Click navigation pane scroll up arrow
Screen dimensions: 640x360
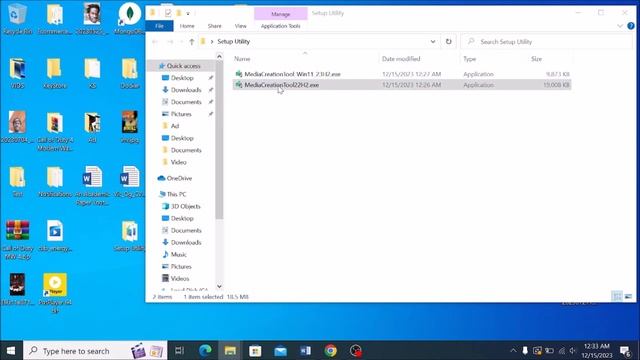coord(219,56)
